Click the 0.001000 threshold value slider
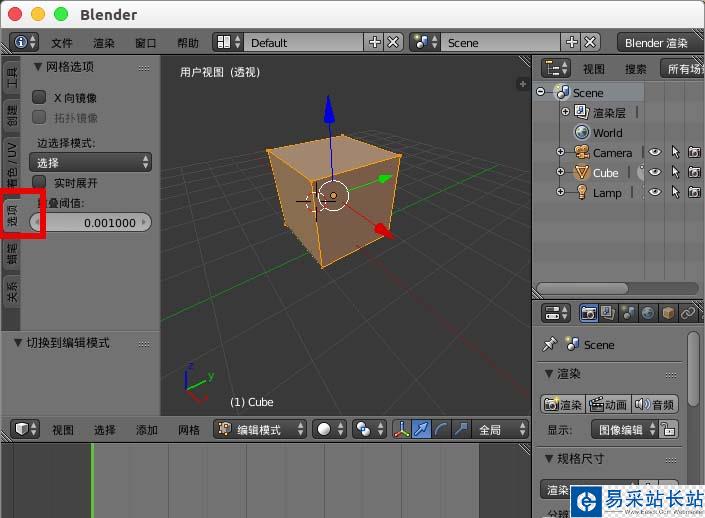The height and width of the screenshot is (518, 705). click(x=90, y=223)
